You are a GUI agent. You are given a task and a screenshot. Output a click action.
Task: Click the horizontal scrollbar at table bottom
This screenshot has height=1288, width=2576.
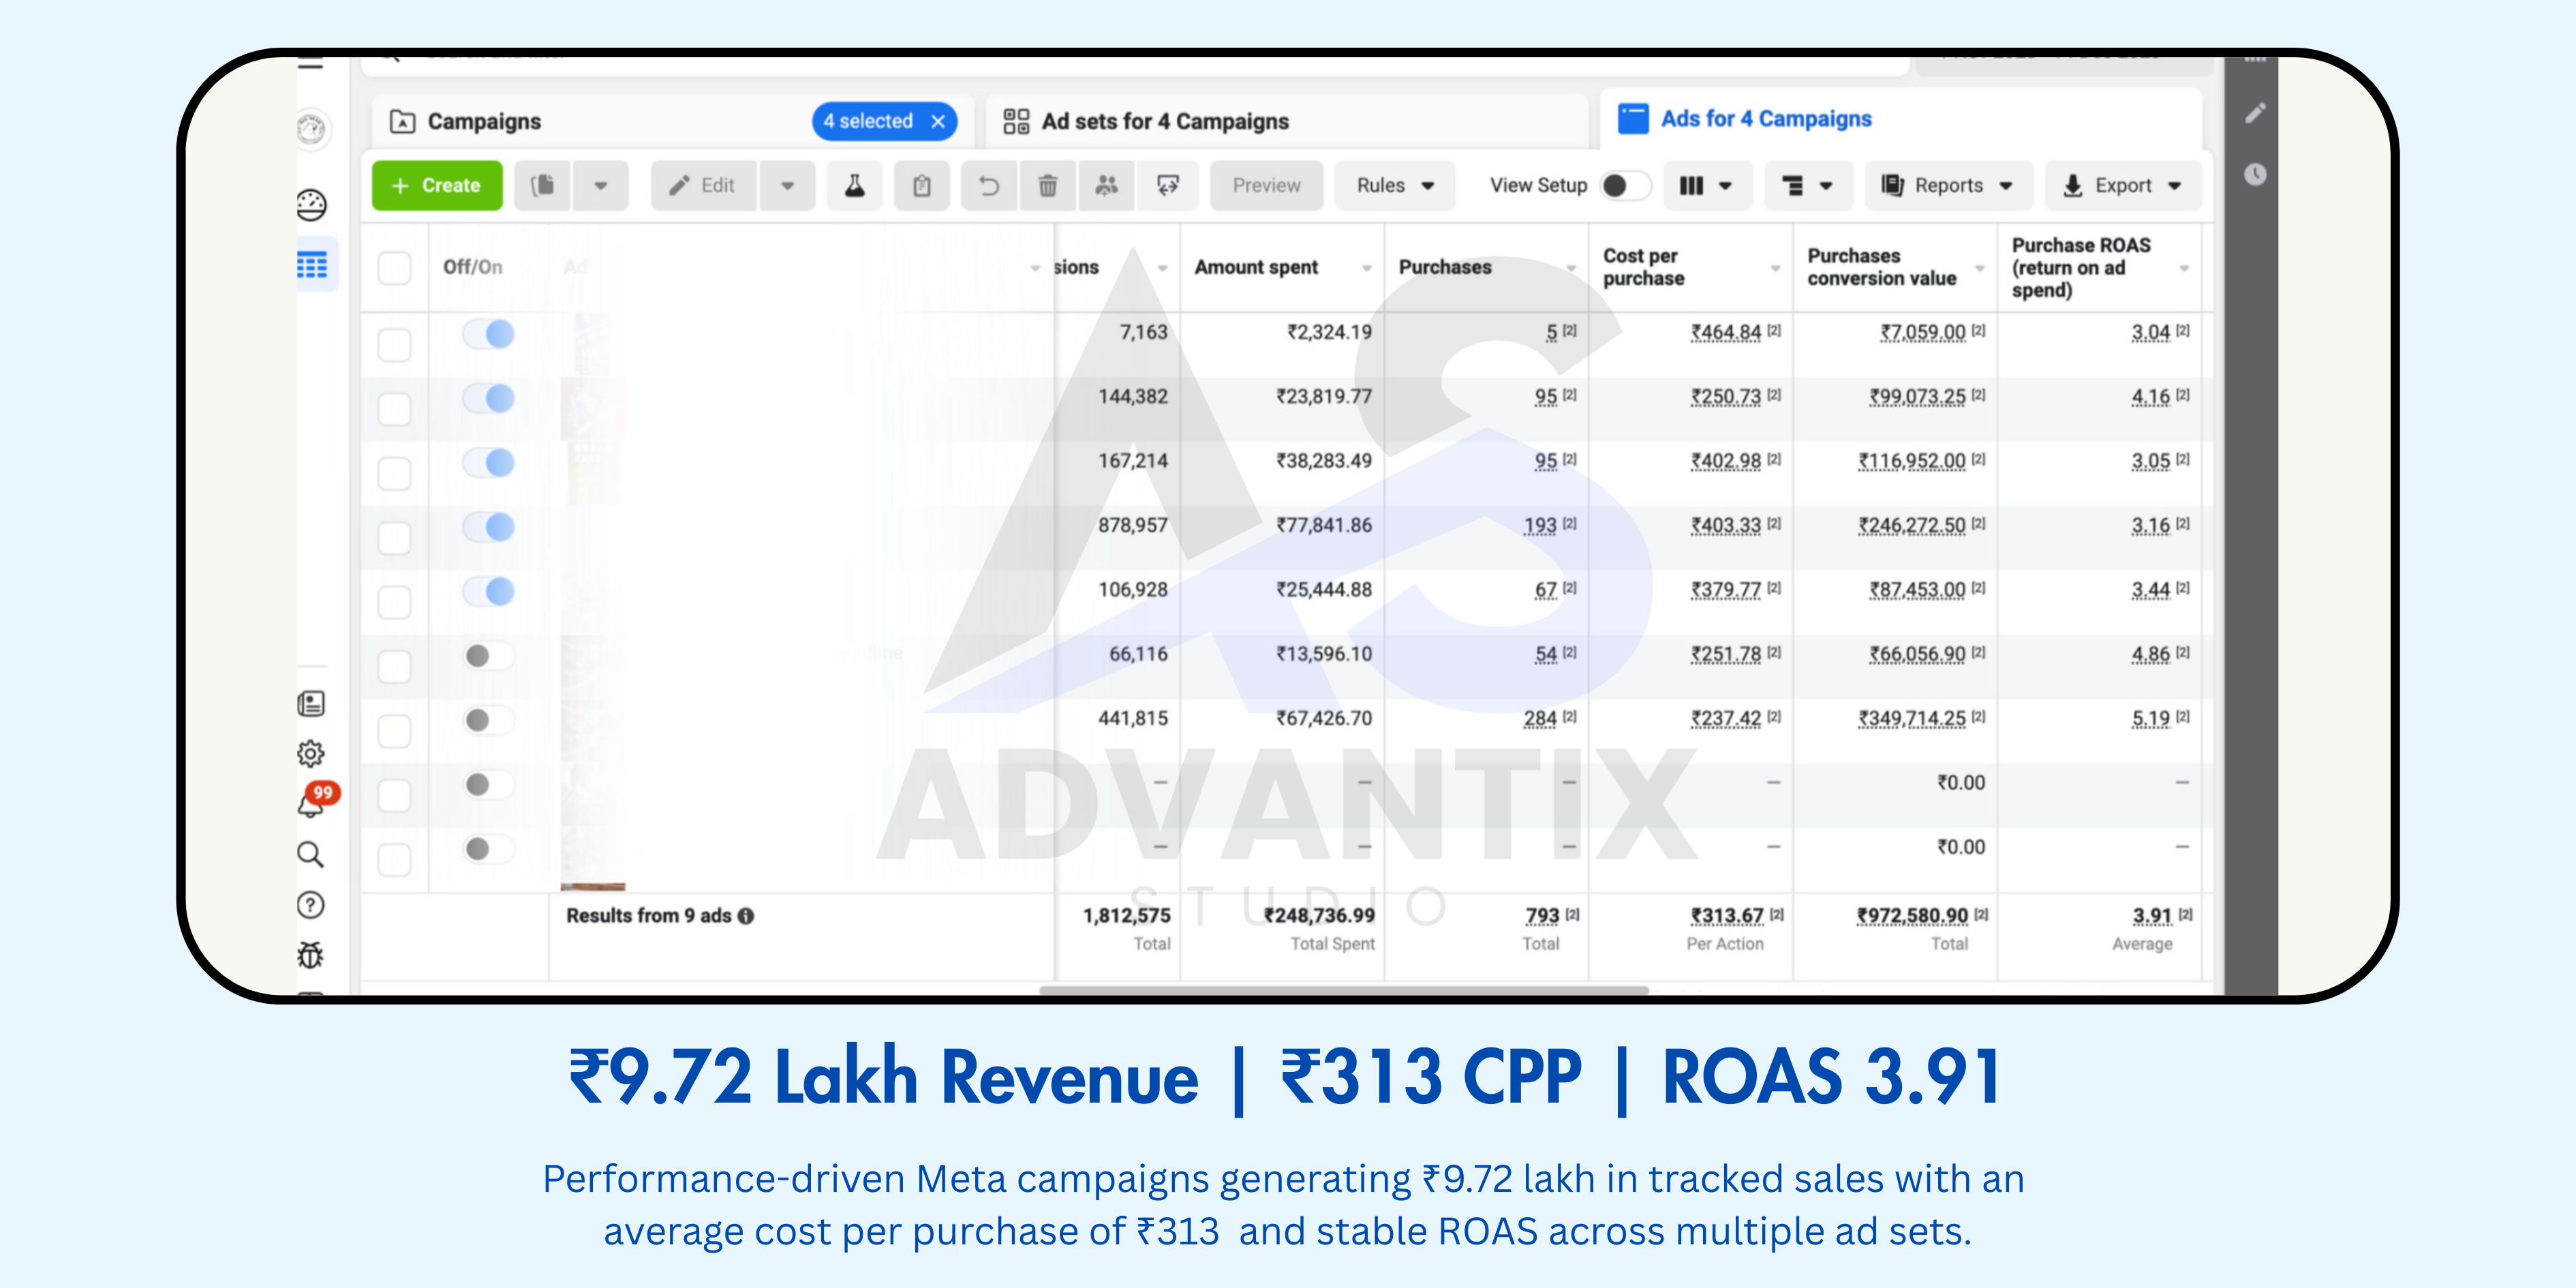pos(1343,990)
